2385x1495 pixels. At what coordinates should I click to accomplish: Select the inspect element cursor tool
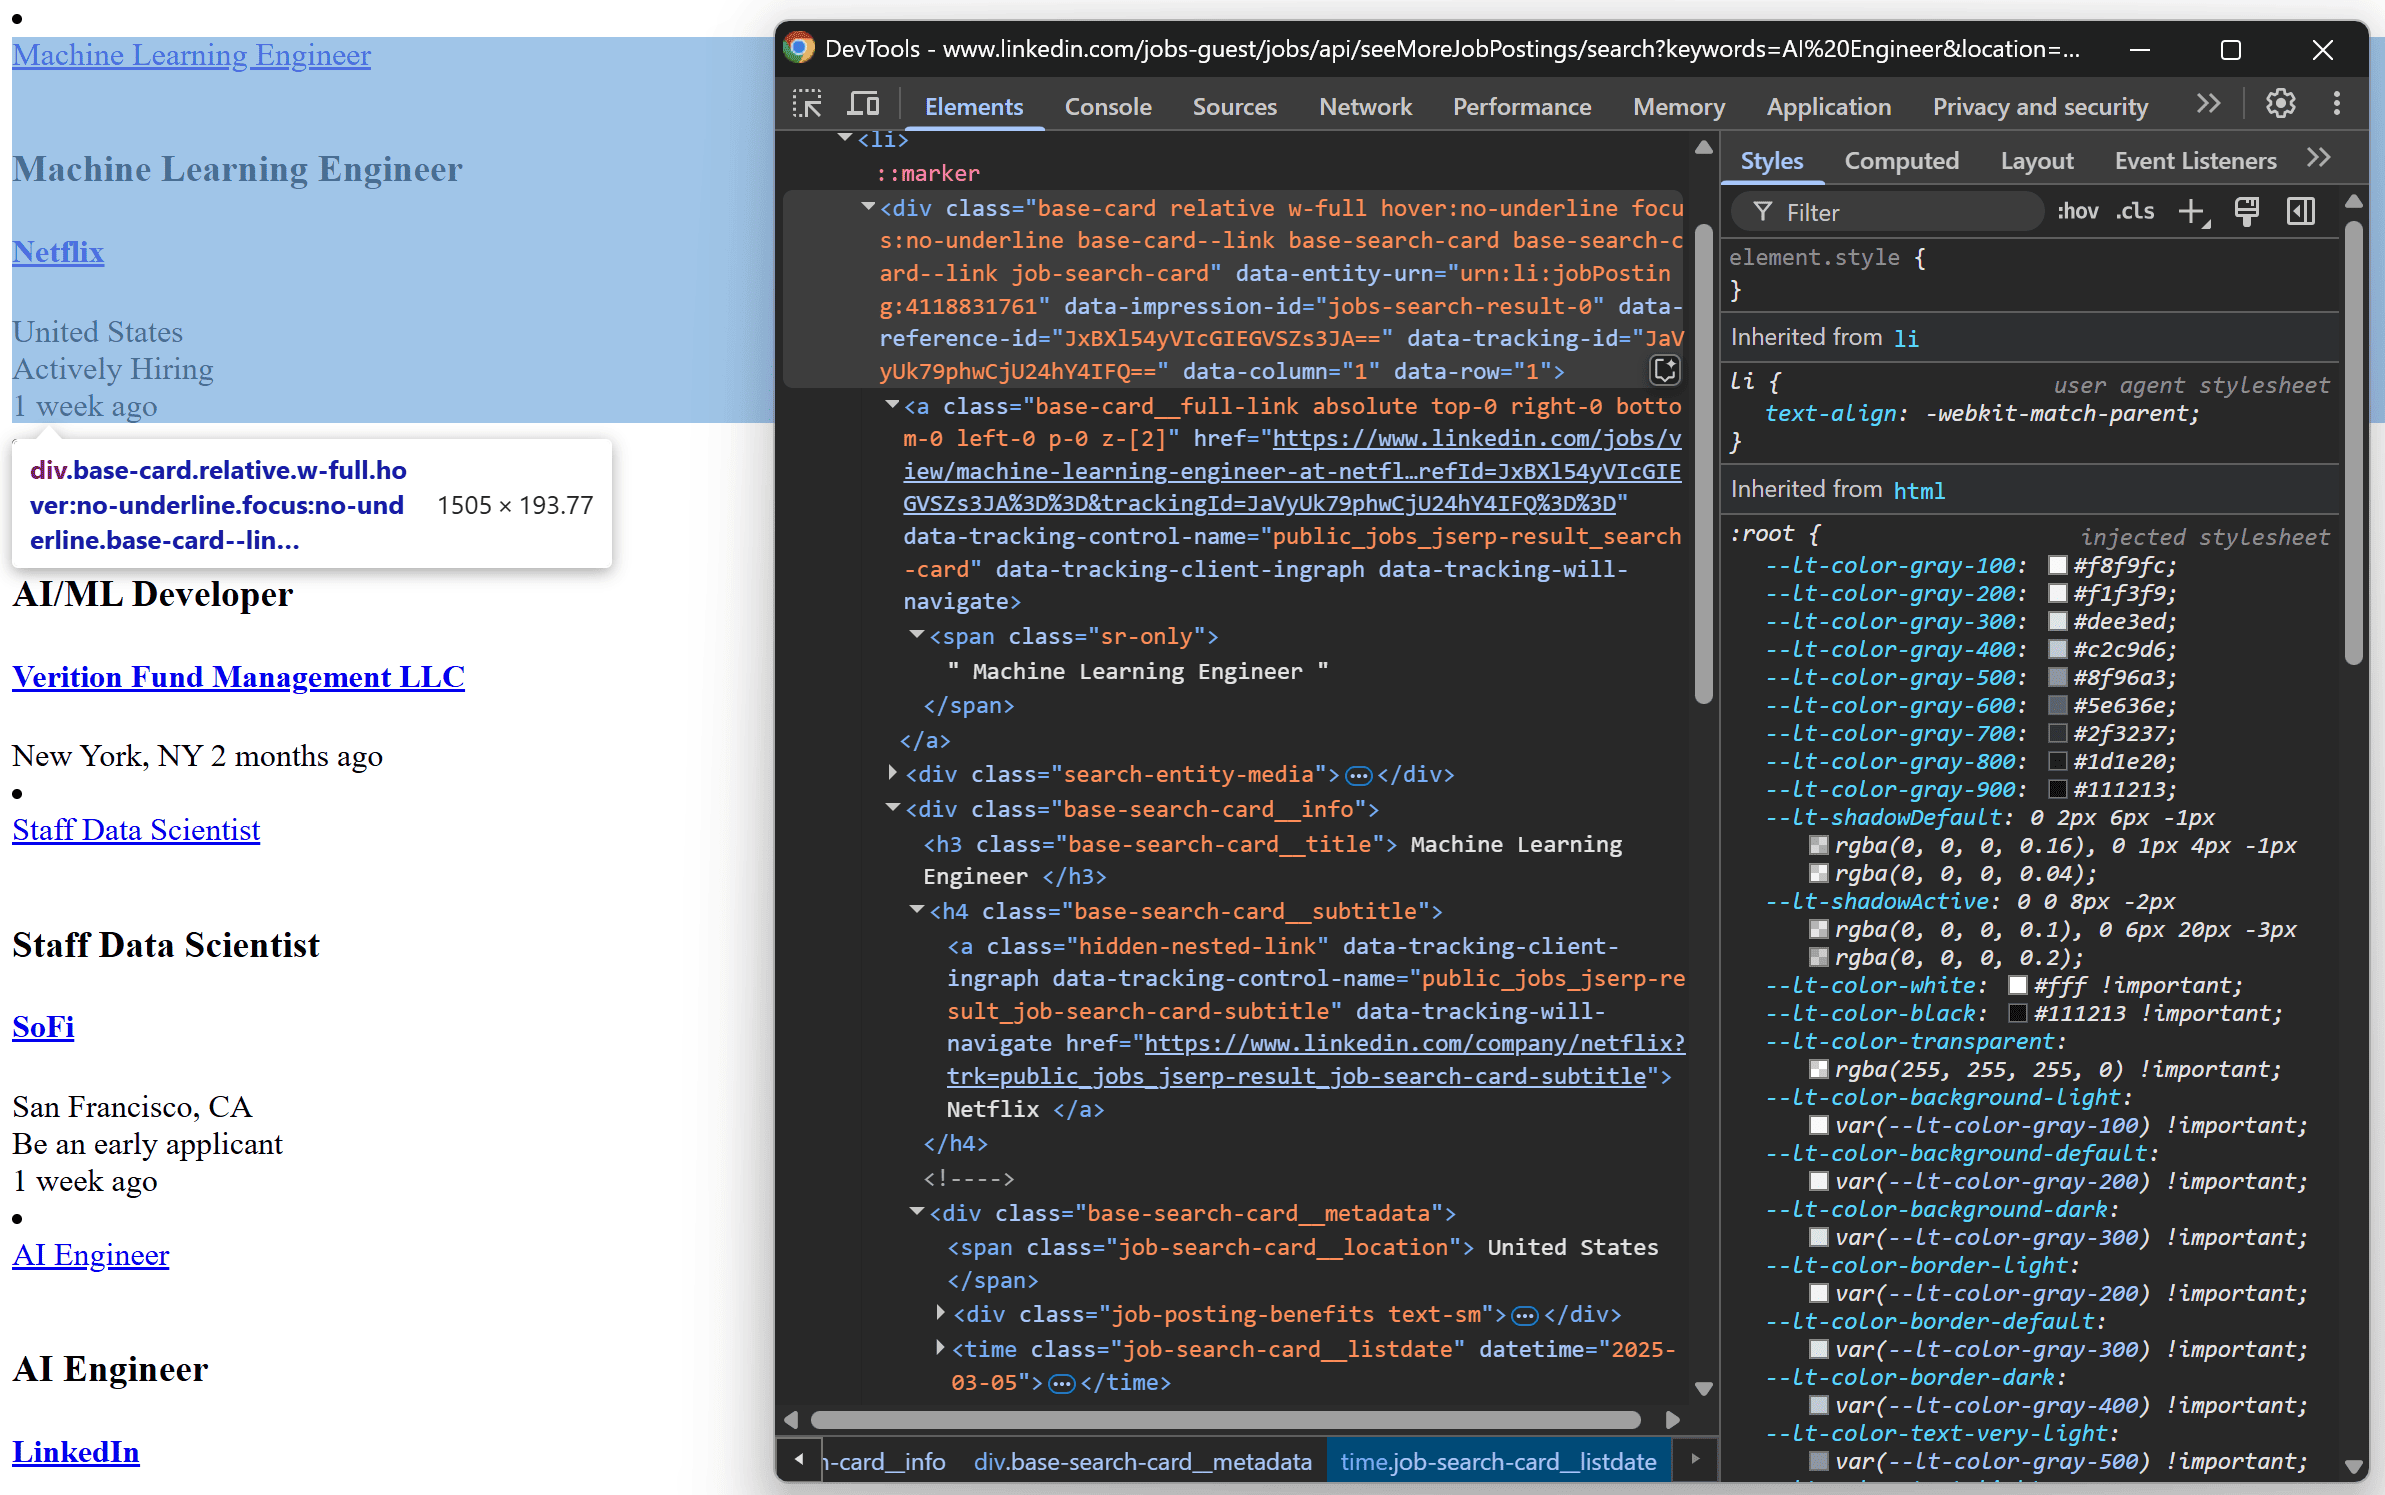[806, 104]
